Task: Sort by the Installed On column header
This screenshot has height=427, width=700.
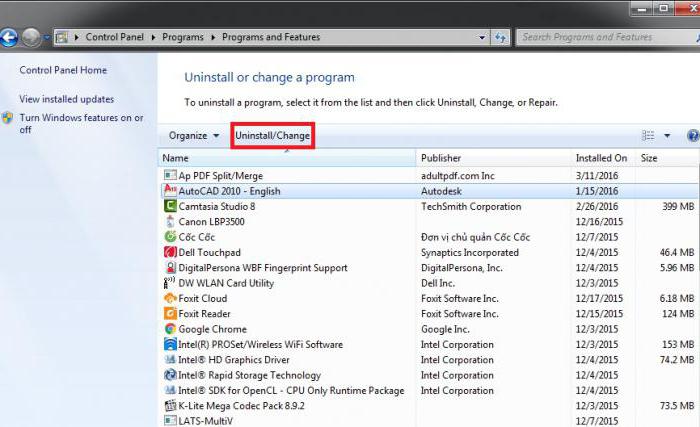Action: pos(601,158)
